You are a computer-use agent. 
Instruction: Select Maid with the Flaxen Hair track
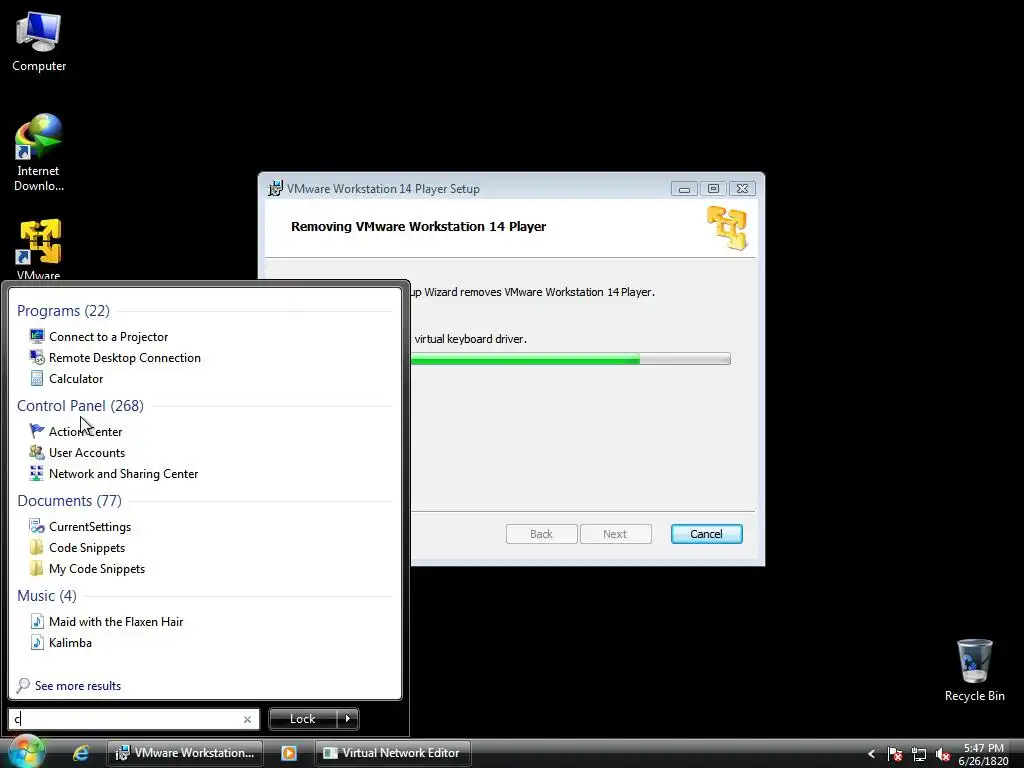116,621
